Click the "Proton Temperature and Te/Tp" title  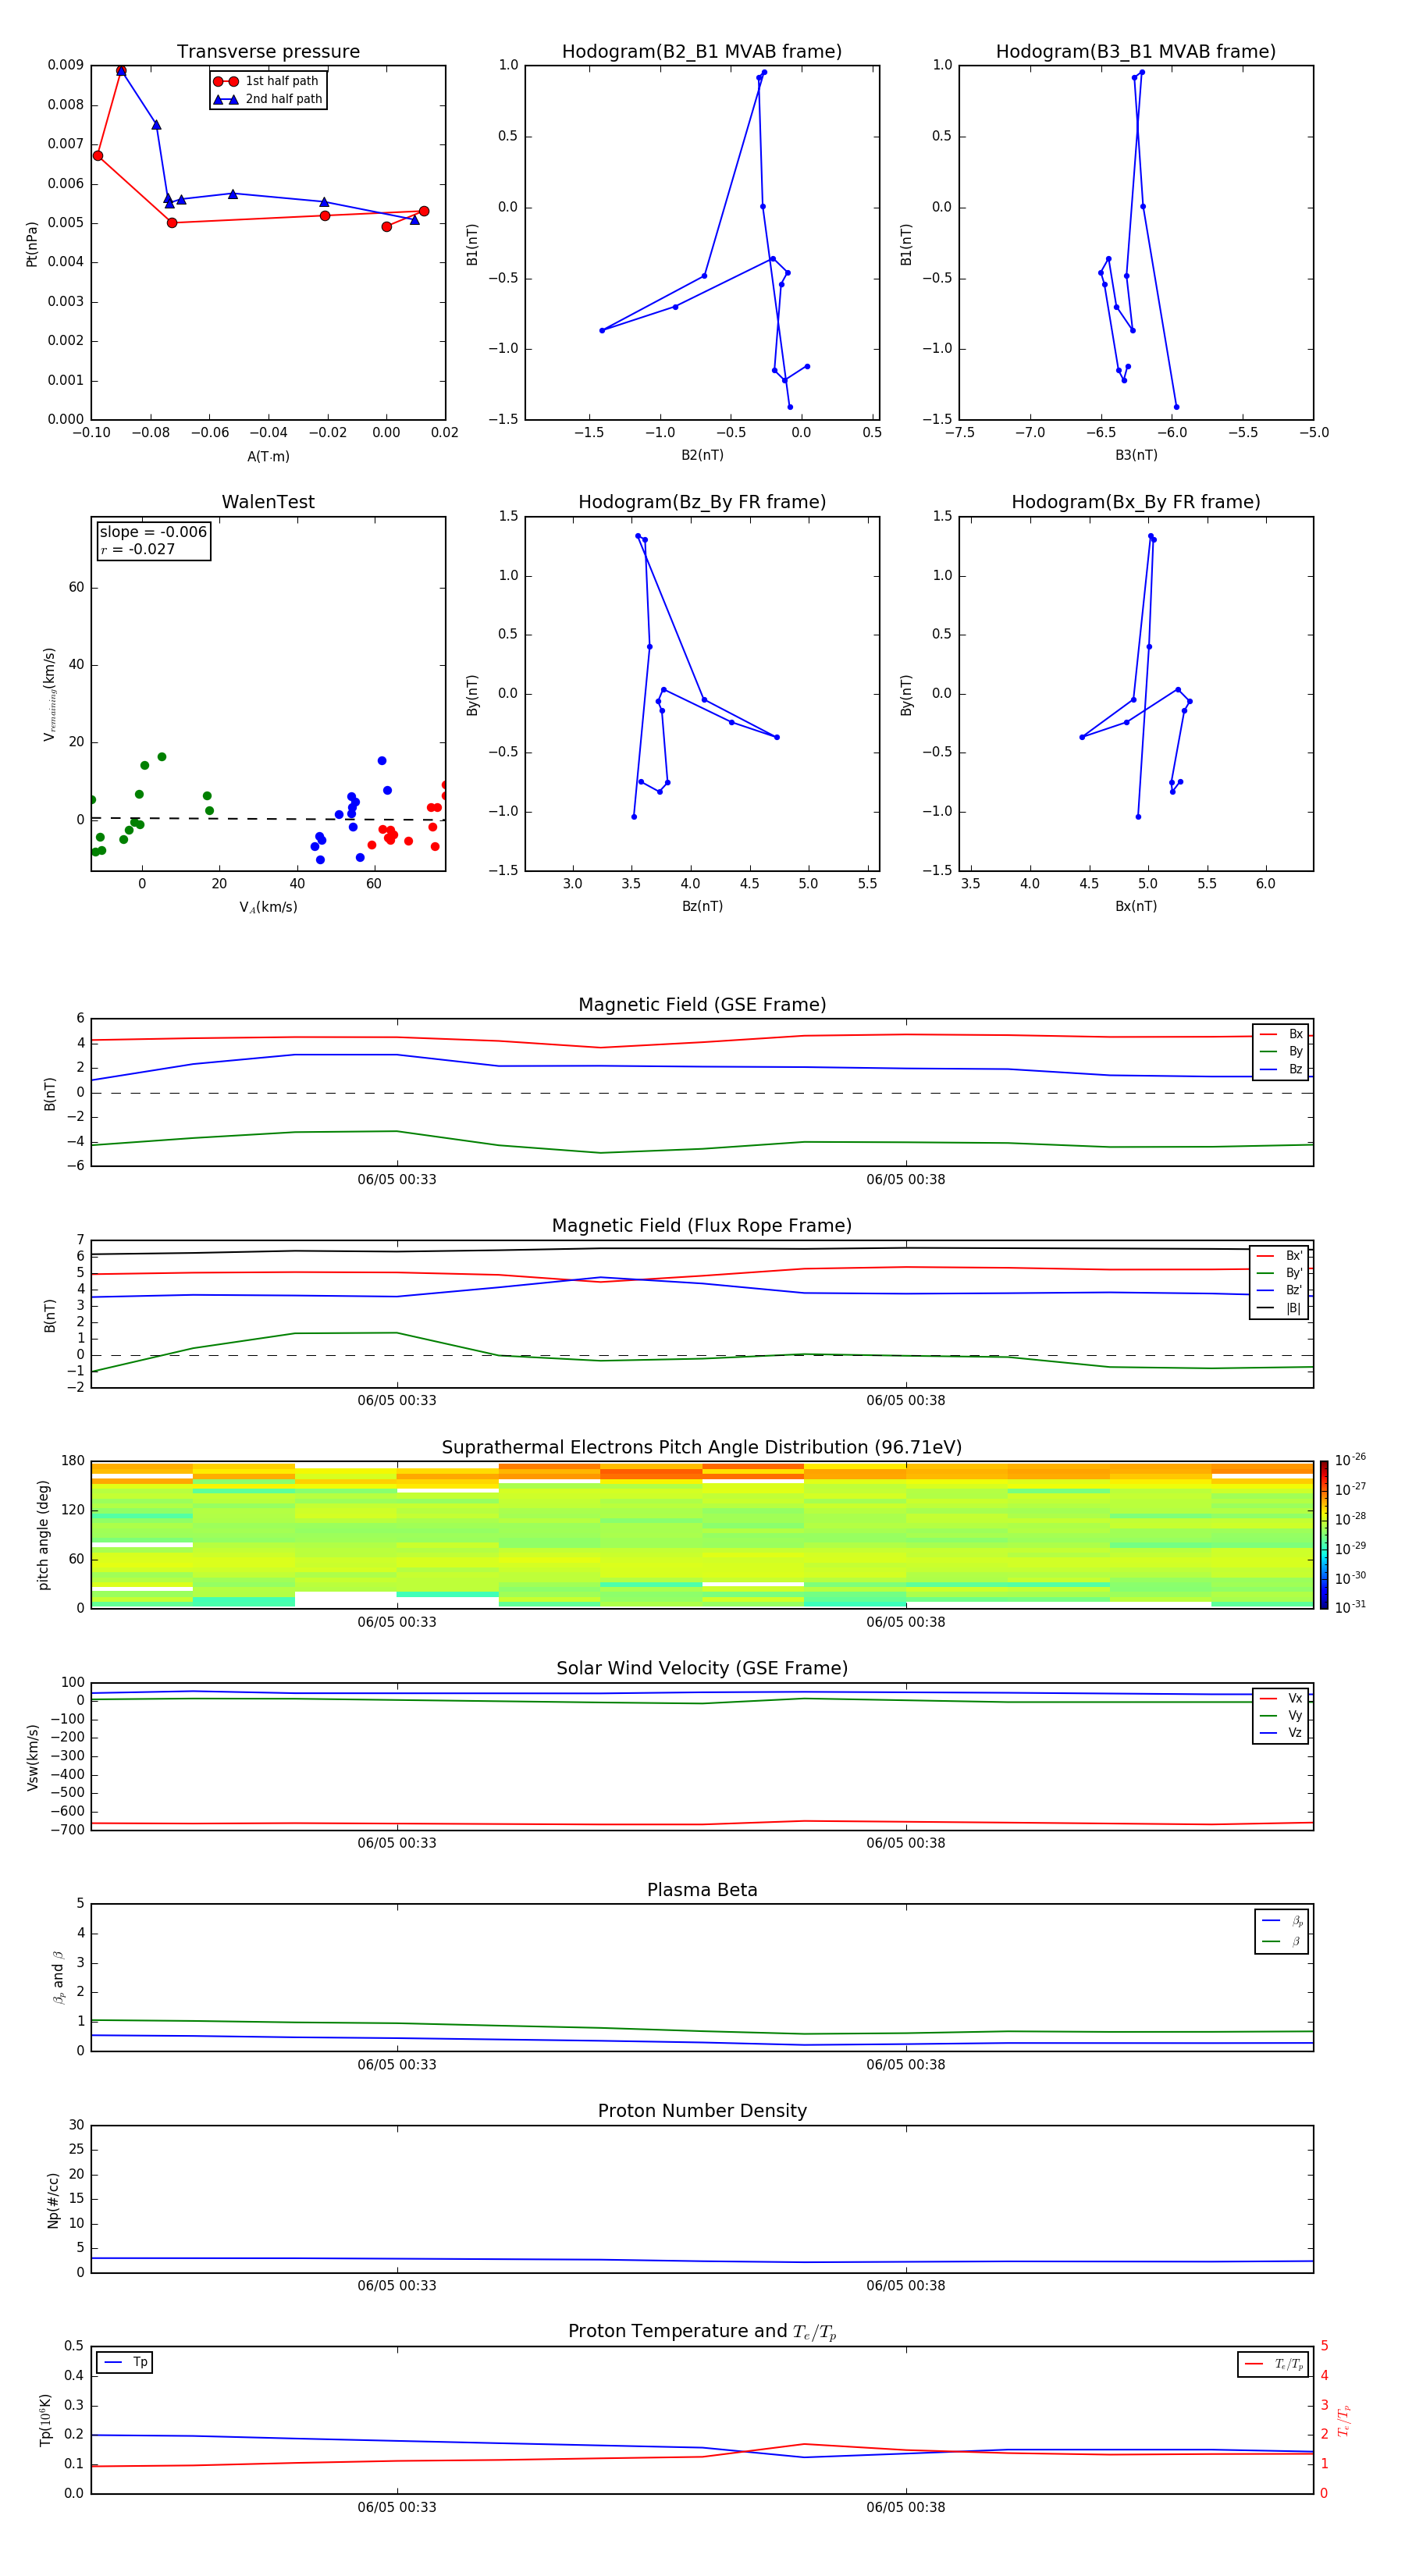point(702,2332)
